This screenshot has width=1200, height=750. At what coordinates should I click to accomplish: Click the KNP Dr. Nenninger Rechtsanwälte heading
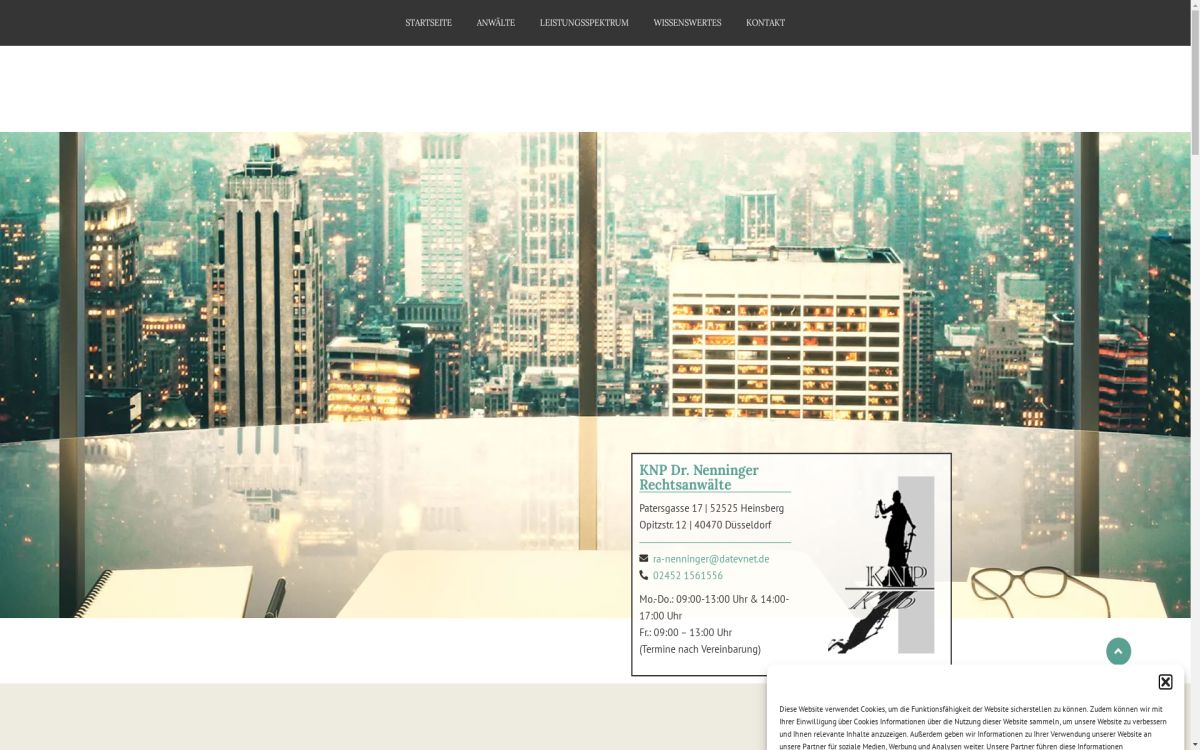click(x=699, y=477)
